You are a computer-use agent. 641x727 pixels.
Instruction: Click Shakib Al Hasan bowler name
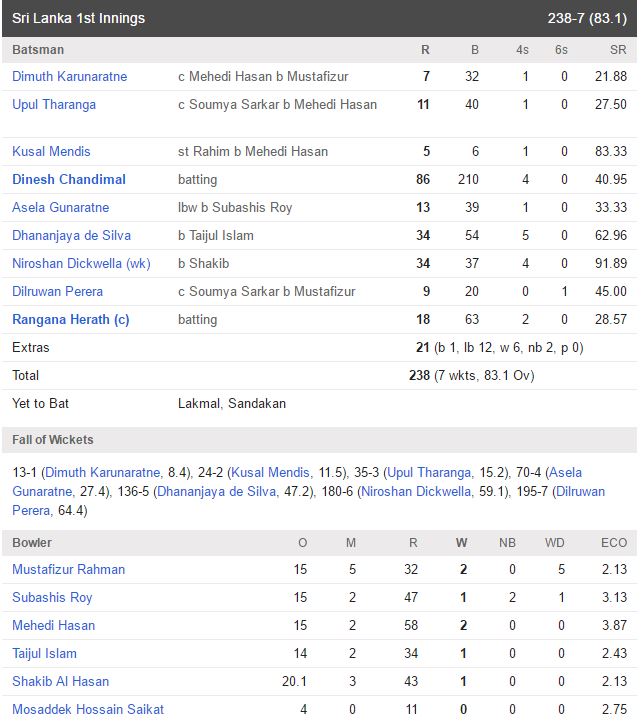pyautogui.click(x=61, y=681)
